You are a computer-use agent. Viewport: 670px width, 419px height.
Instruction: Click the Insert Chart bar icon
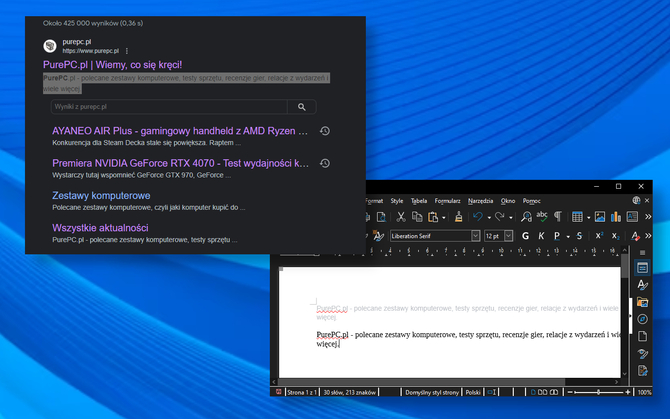pos(616,217)
